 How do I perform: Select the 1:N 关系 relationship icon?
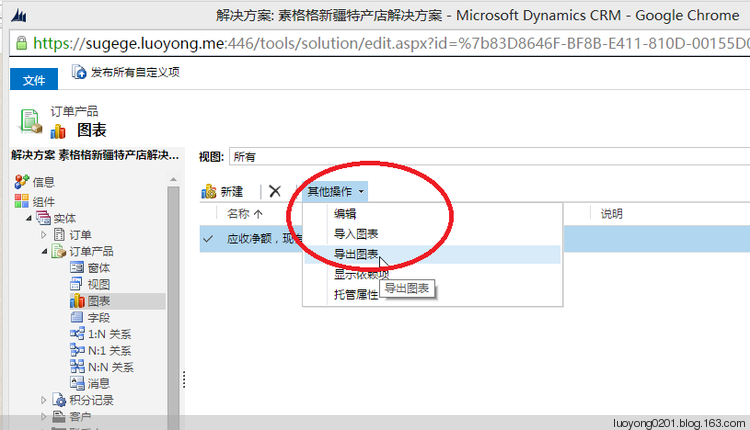(77, 333)
